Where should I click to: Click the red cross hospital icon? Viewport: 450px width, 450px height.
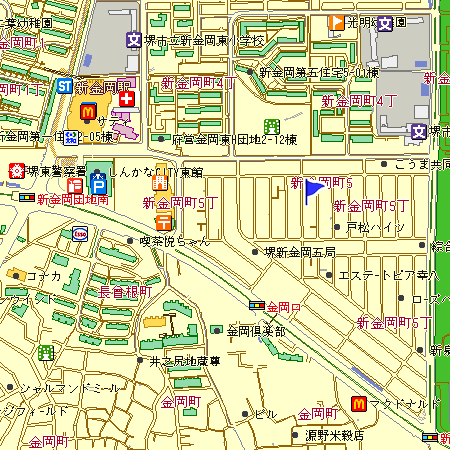coord(127,99)
